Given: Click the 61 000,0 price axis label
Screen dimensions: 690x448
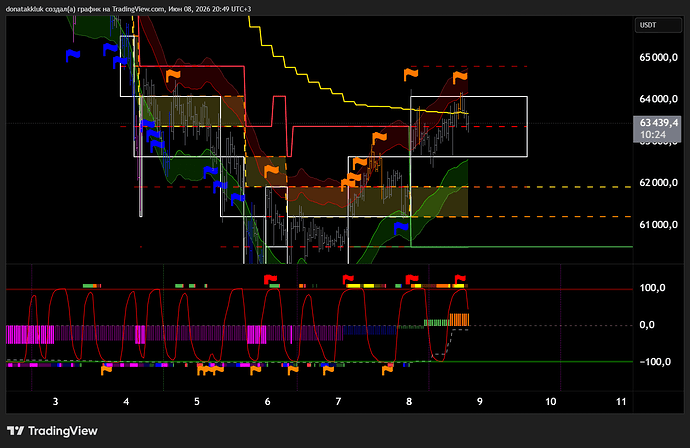Looking at the screenshot, I should pos(658,225).
